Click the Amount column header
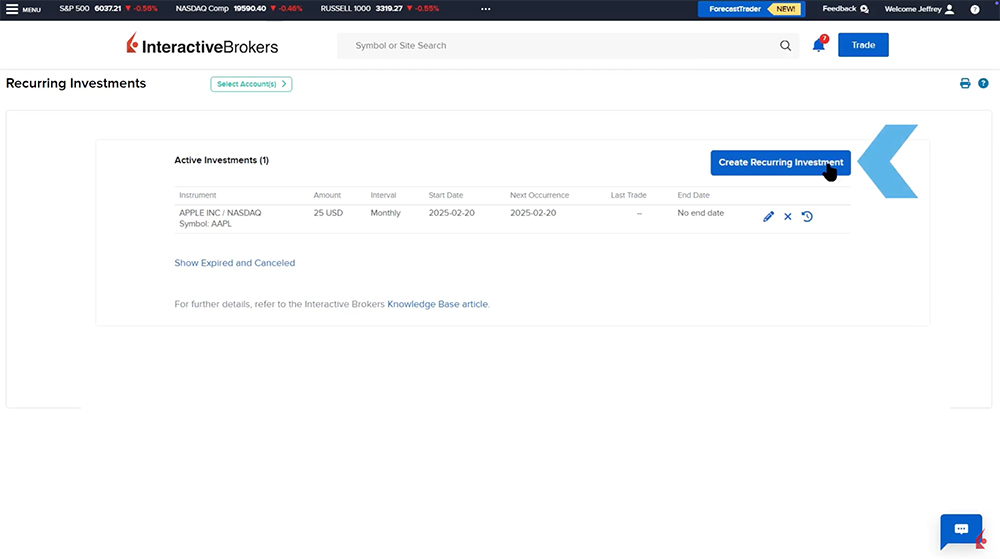This screenshot has height=559, width=1000. tap(327, 195)
